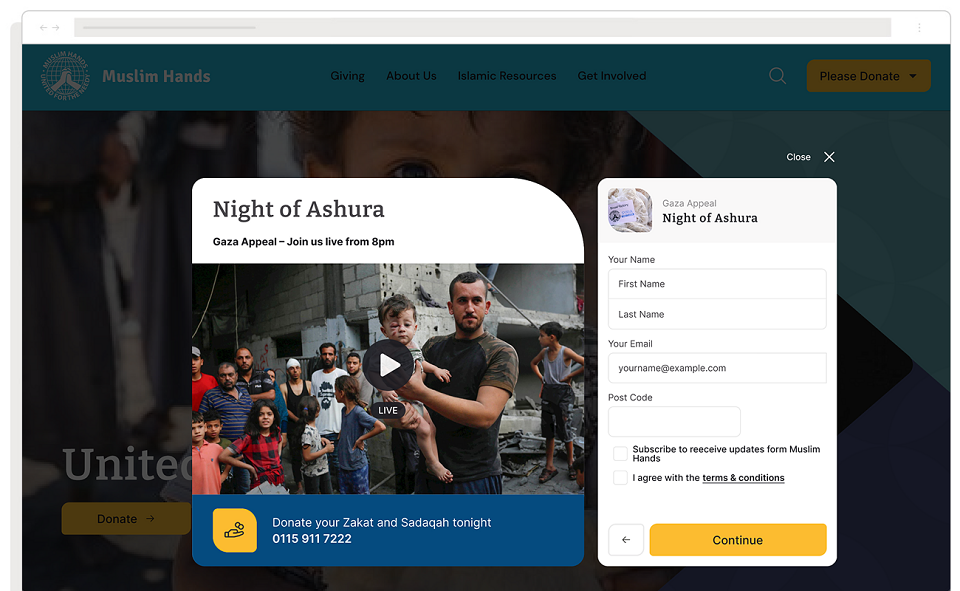The image size is (960, 591).
Task: Open the Islamic Resources menu
Action: click(507, 76)
